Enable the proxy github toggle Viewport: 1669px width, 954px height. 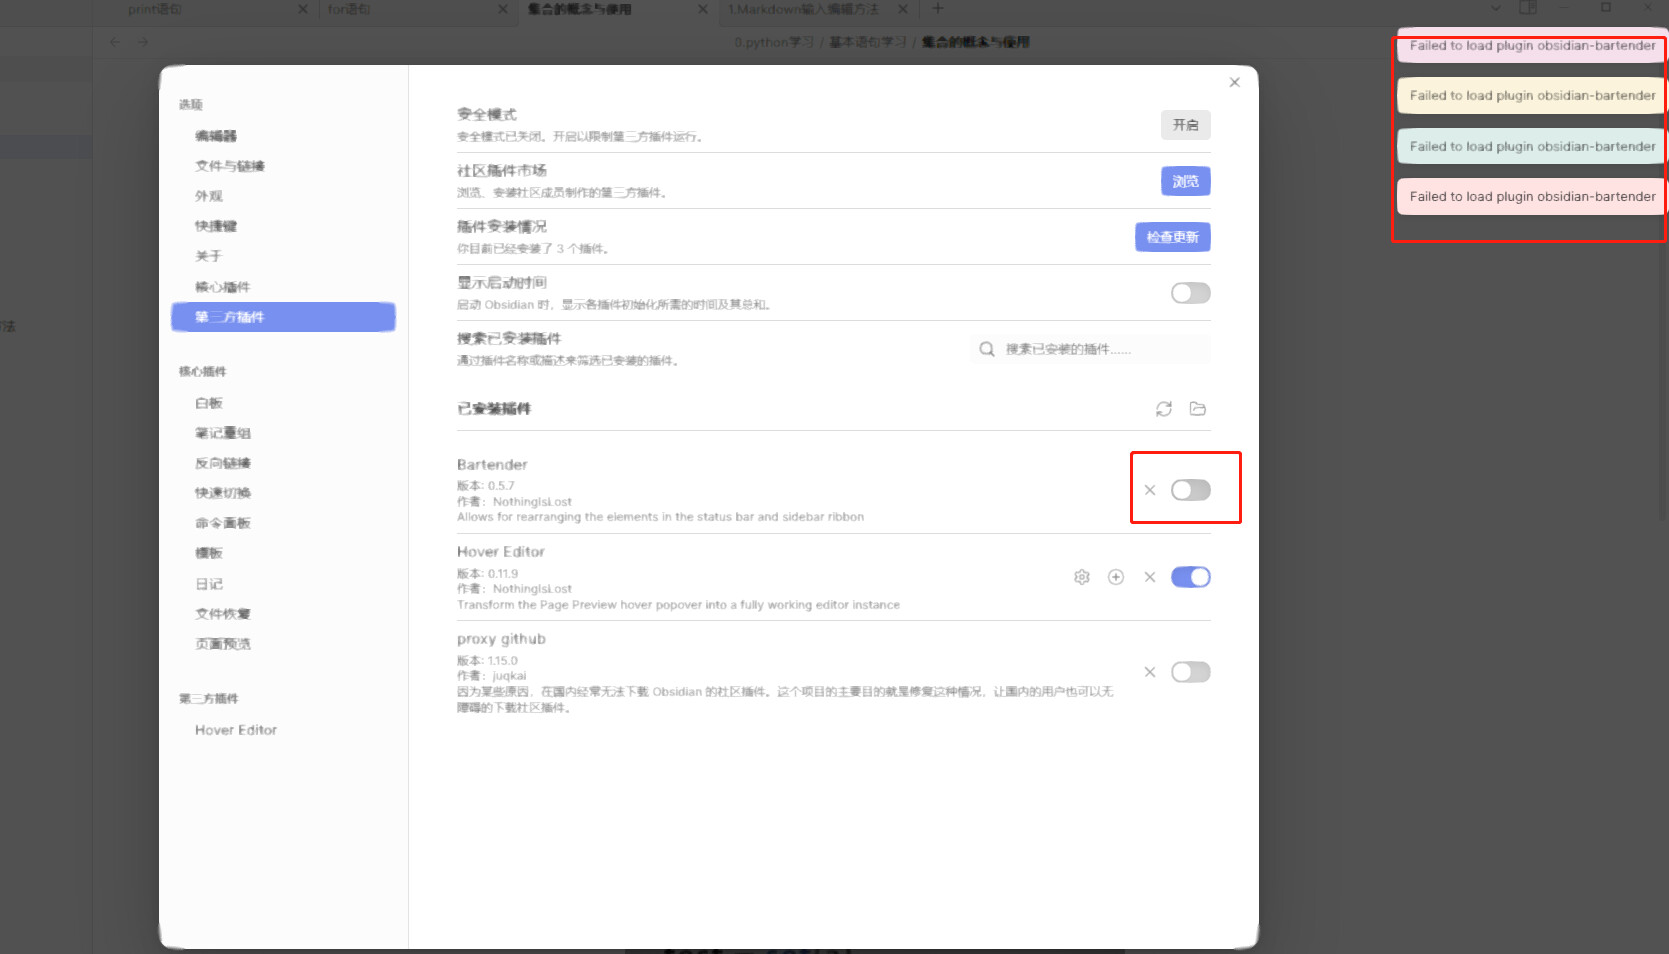1190,672
